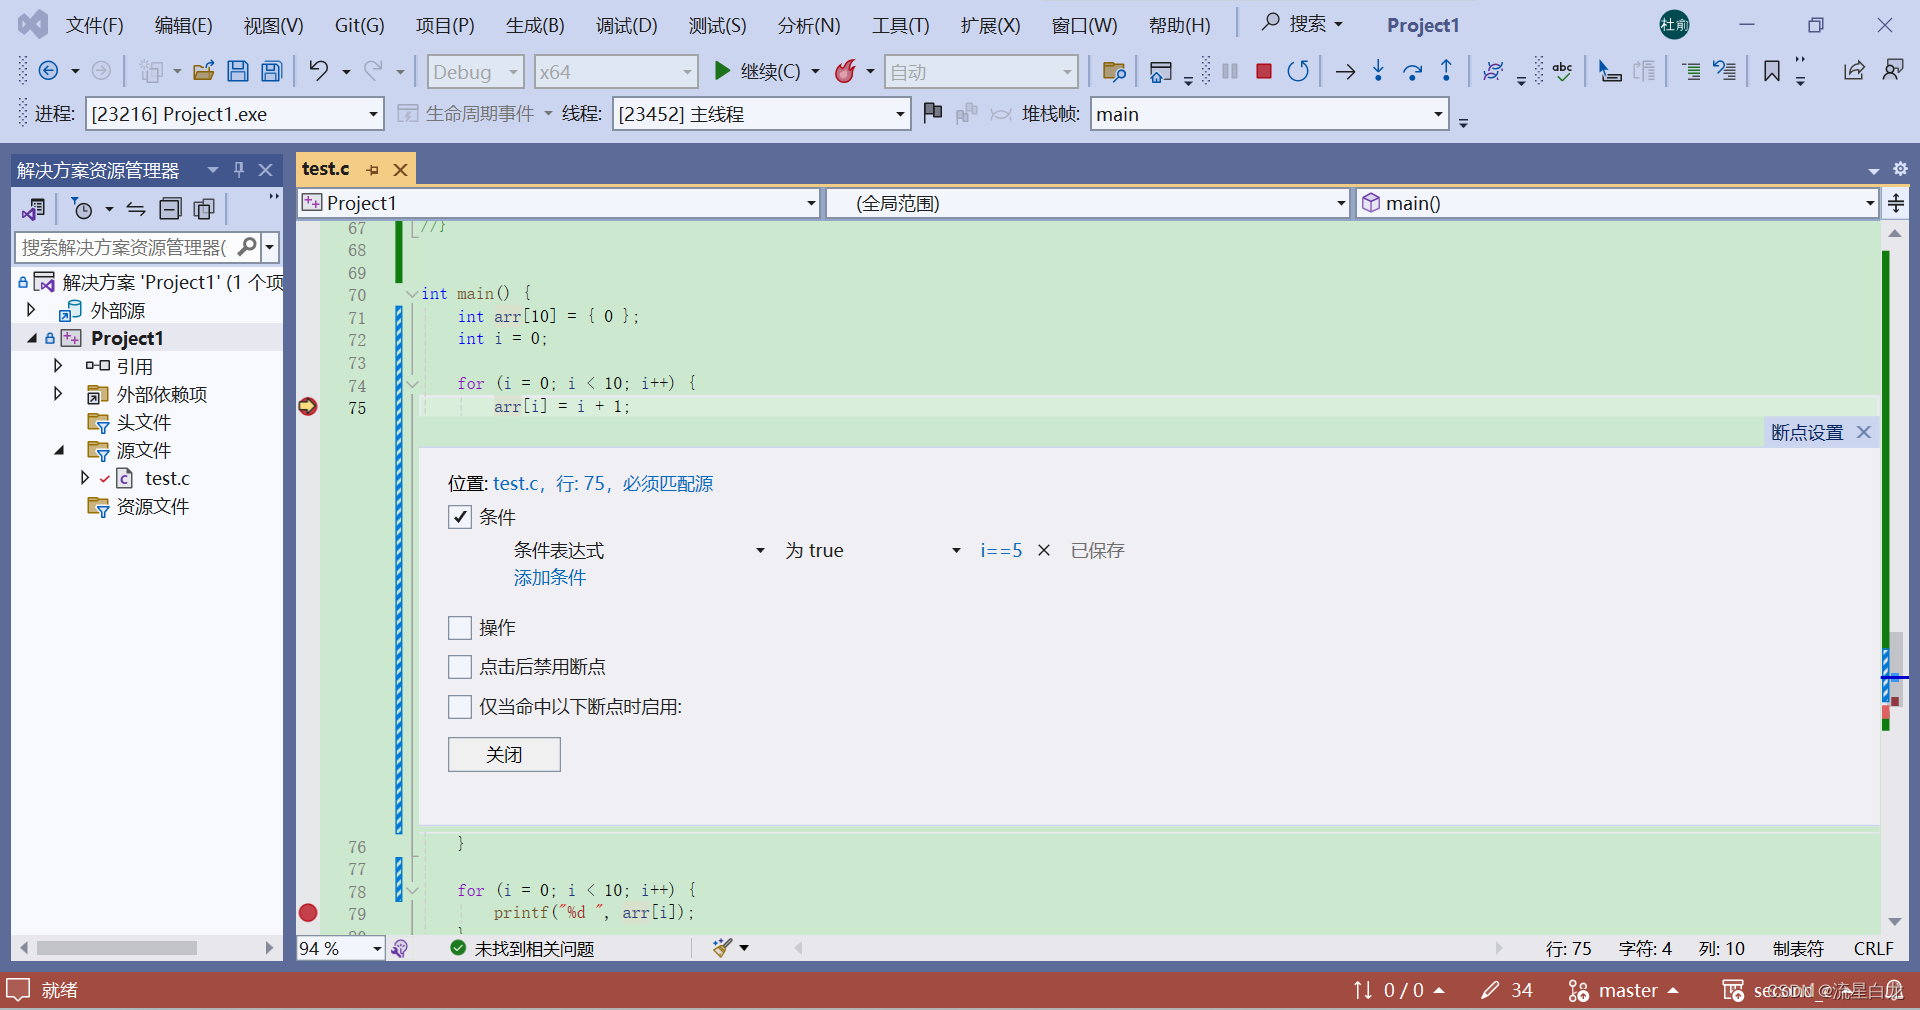Click the editor bottom scroll down arrow

(x=1894, y=921)
